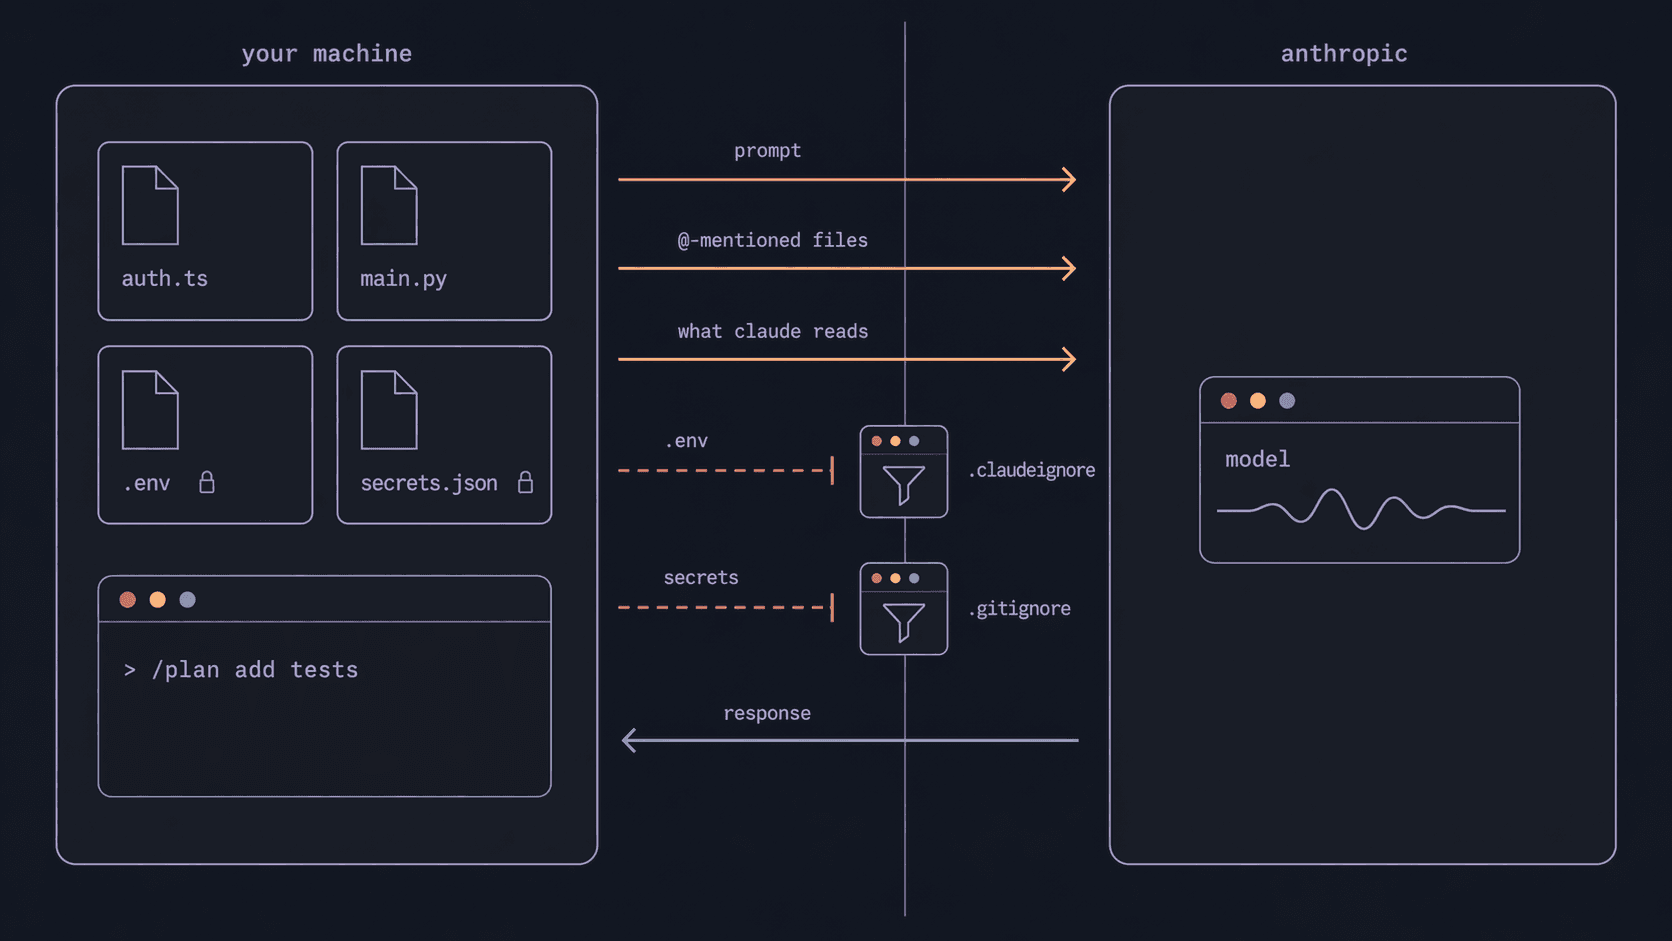
Task: Open the secrets.json file icon
Action: (x=390, y=410)
